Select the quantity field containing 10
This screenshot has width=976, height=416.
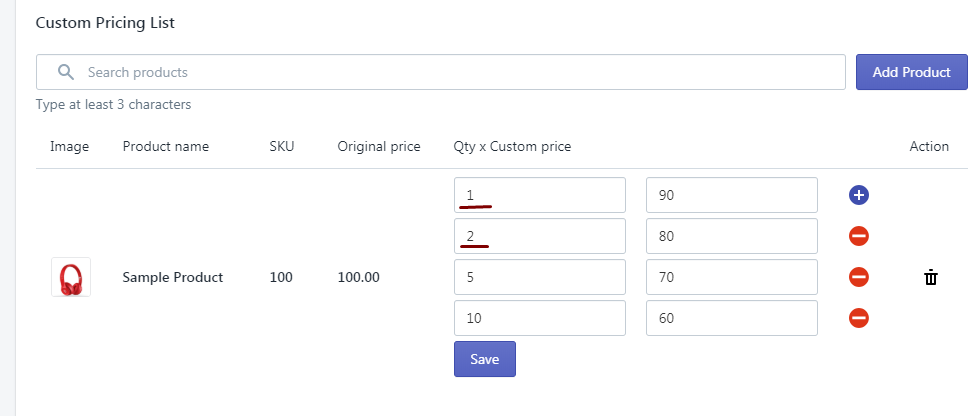(x=540, y=318)
